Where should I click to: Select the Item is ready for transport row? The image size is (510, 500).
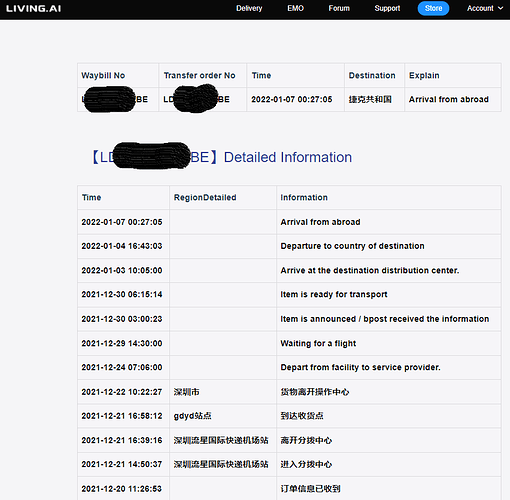[289, 295]
